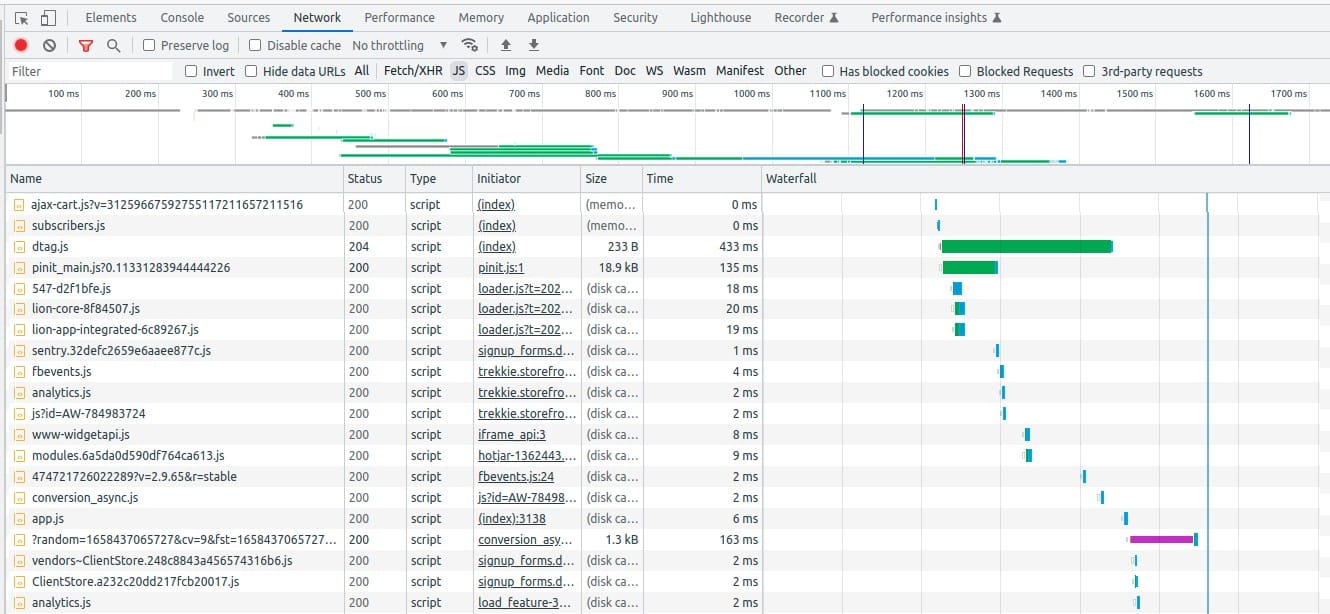
Task: Open pinit.js:1 initiator link
Action: click(501, 268)
